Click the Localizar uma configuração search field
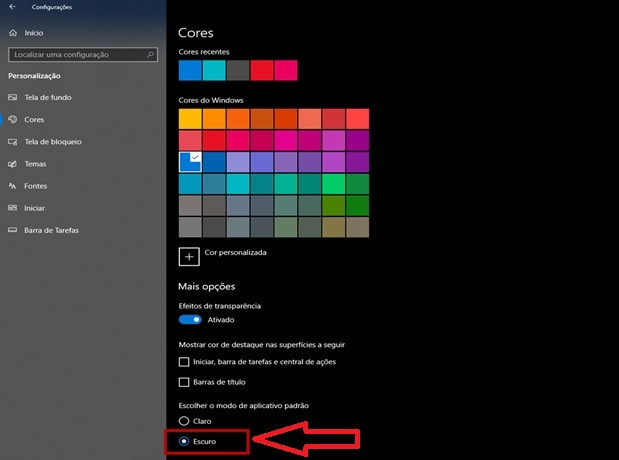 point(83,54)
